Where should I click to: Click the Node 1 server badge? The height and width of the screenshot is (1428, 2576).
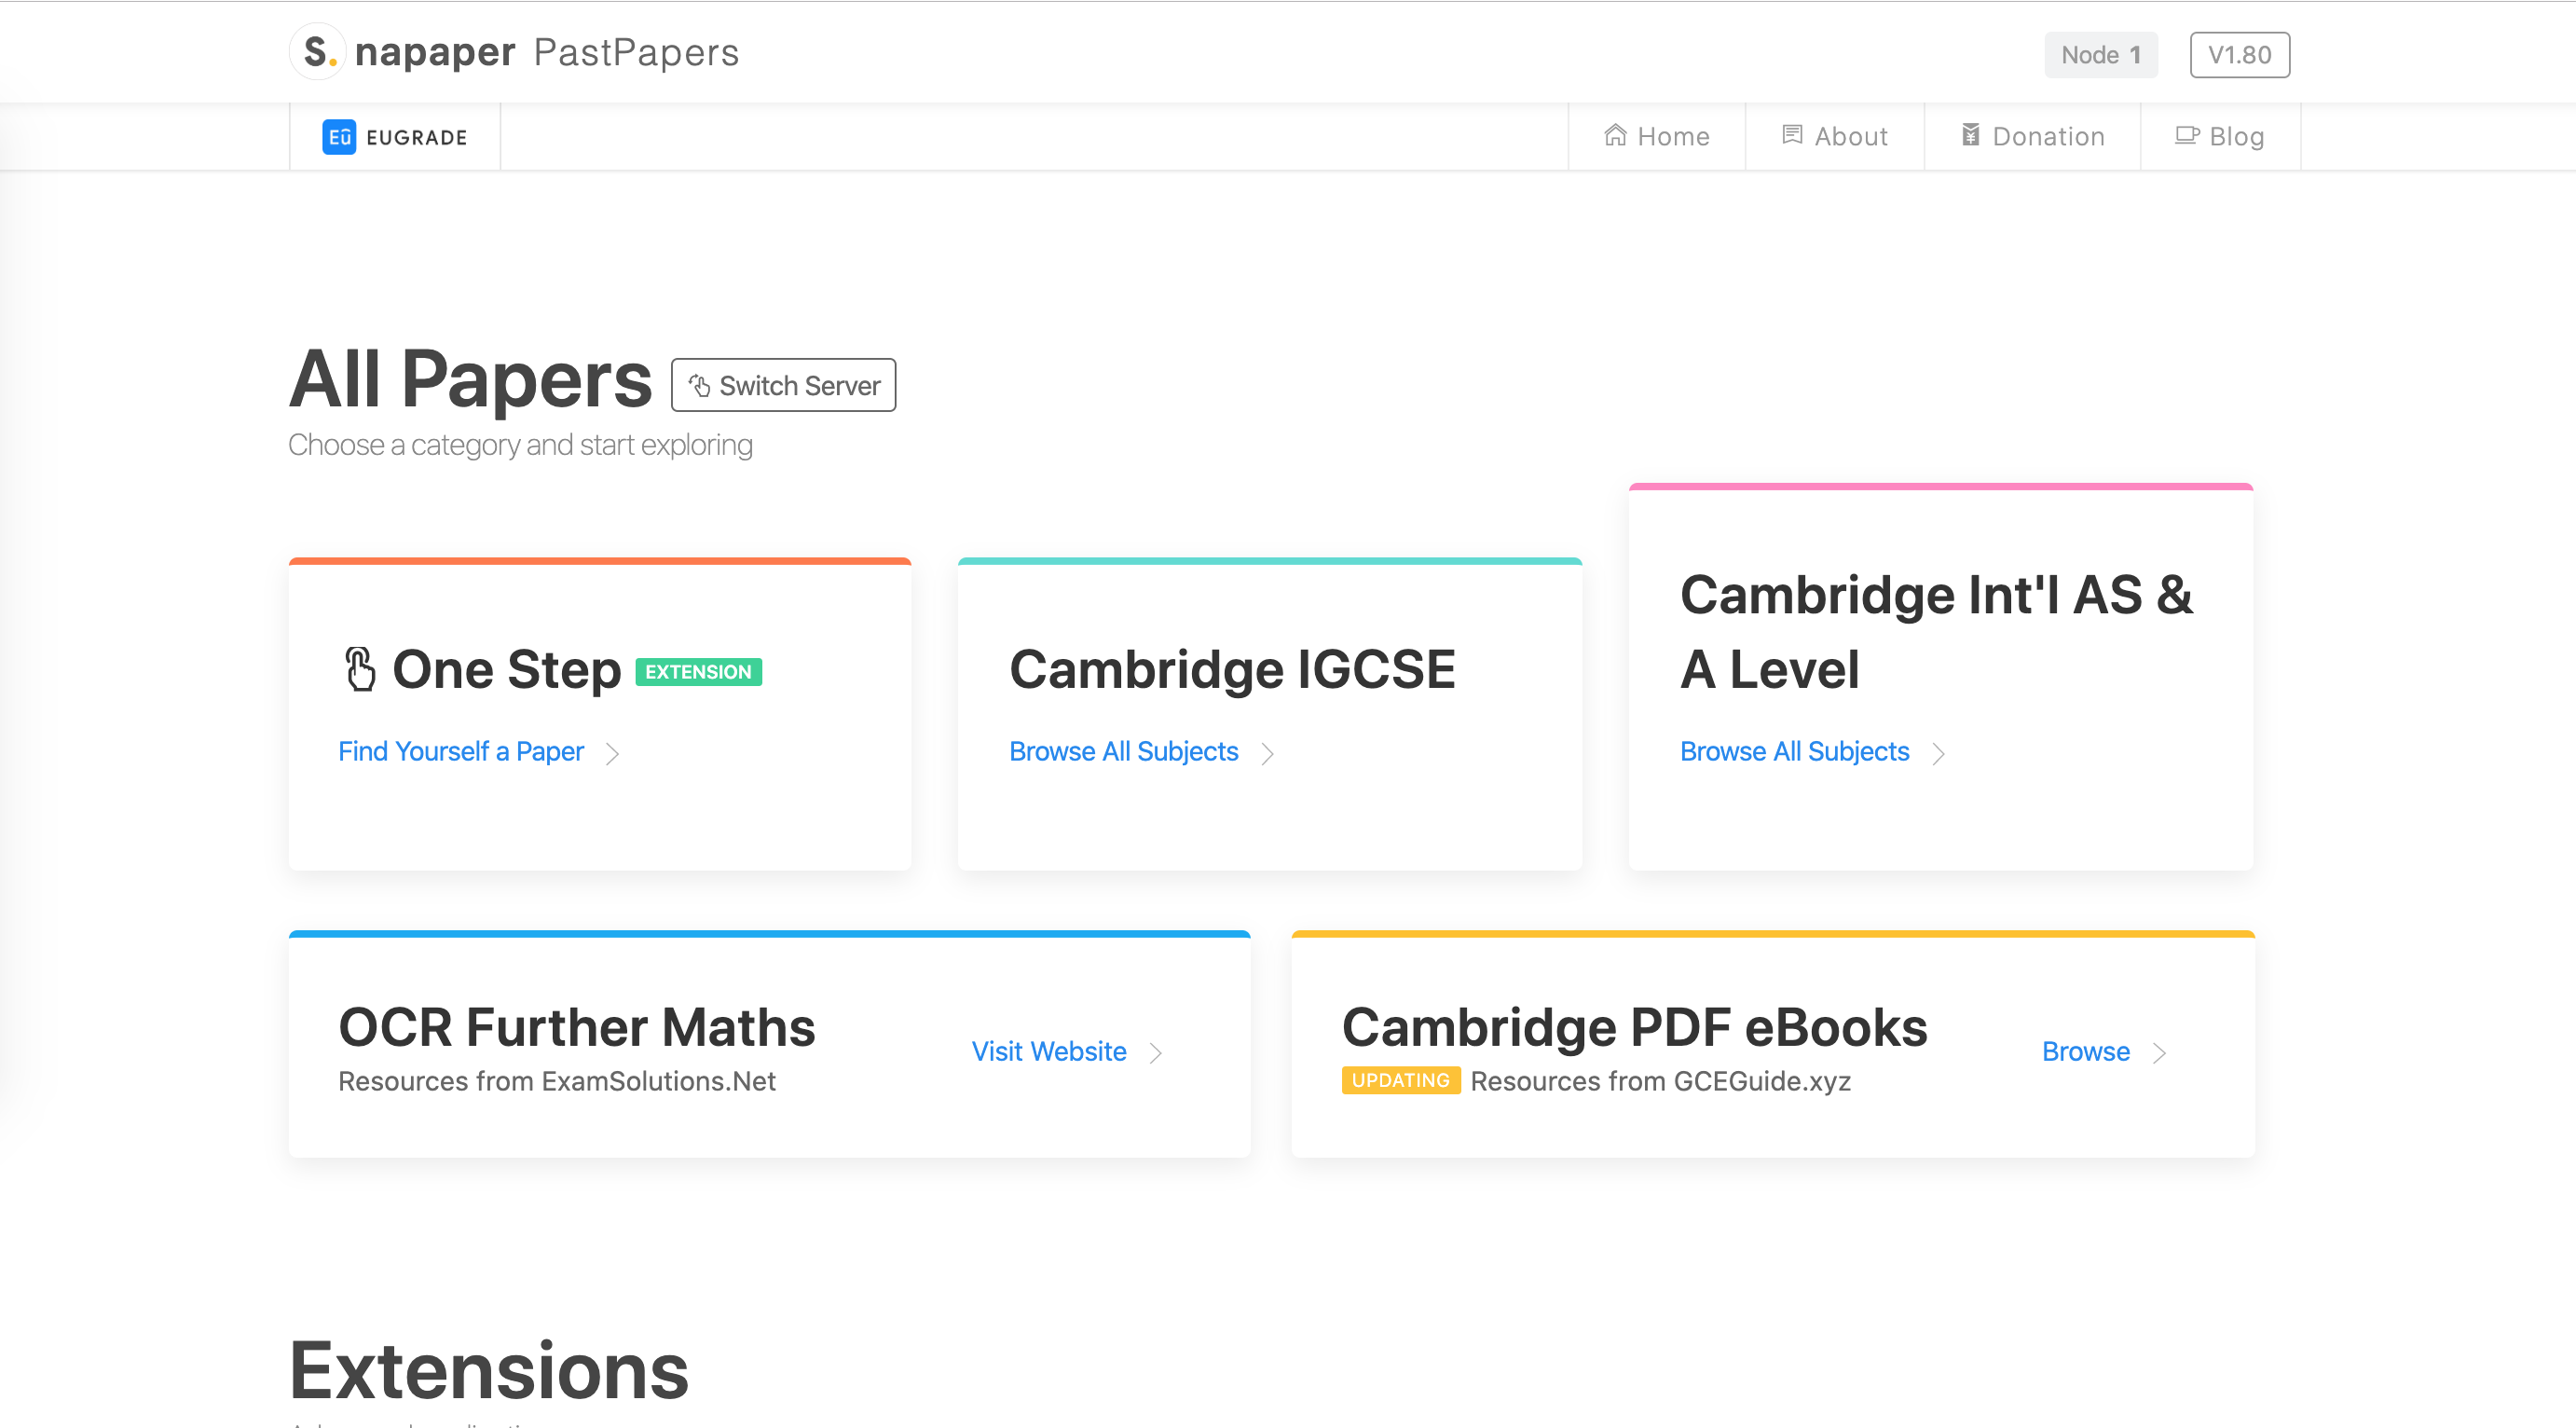[2100, 55]
